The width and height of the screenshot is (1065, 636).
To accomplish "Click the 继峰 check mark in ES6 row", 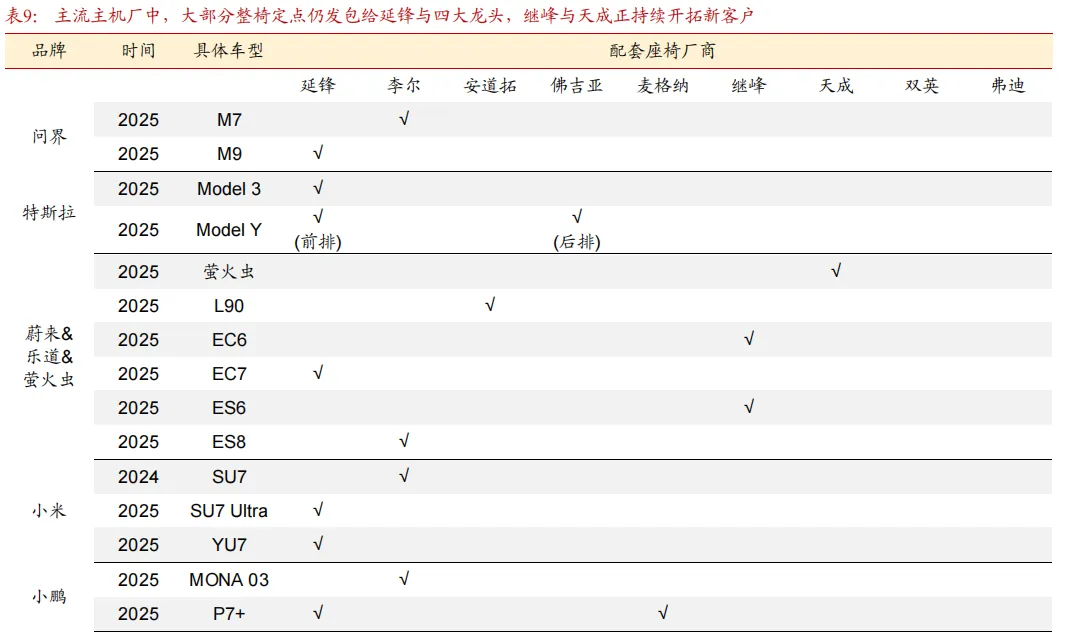I will (749, 406).
